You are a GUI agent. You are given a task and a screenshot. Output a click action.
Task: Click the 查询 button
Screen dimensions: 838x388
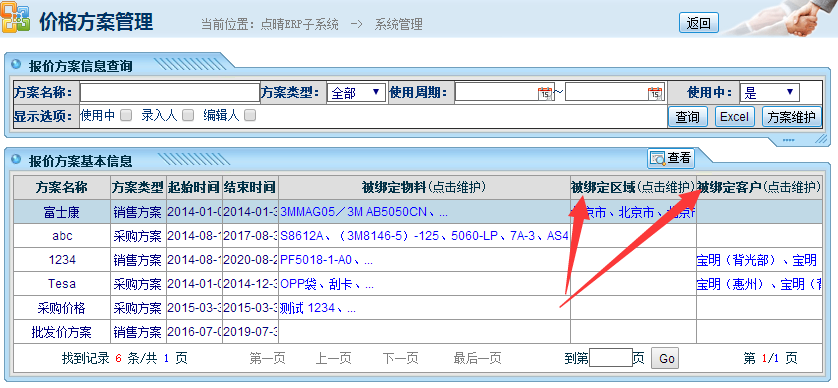click(x=688, y=117)
